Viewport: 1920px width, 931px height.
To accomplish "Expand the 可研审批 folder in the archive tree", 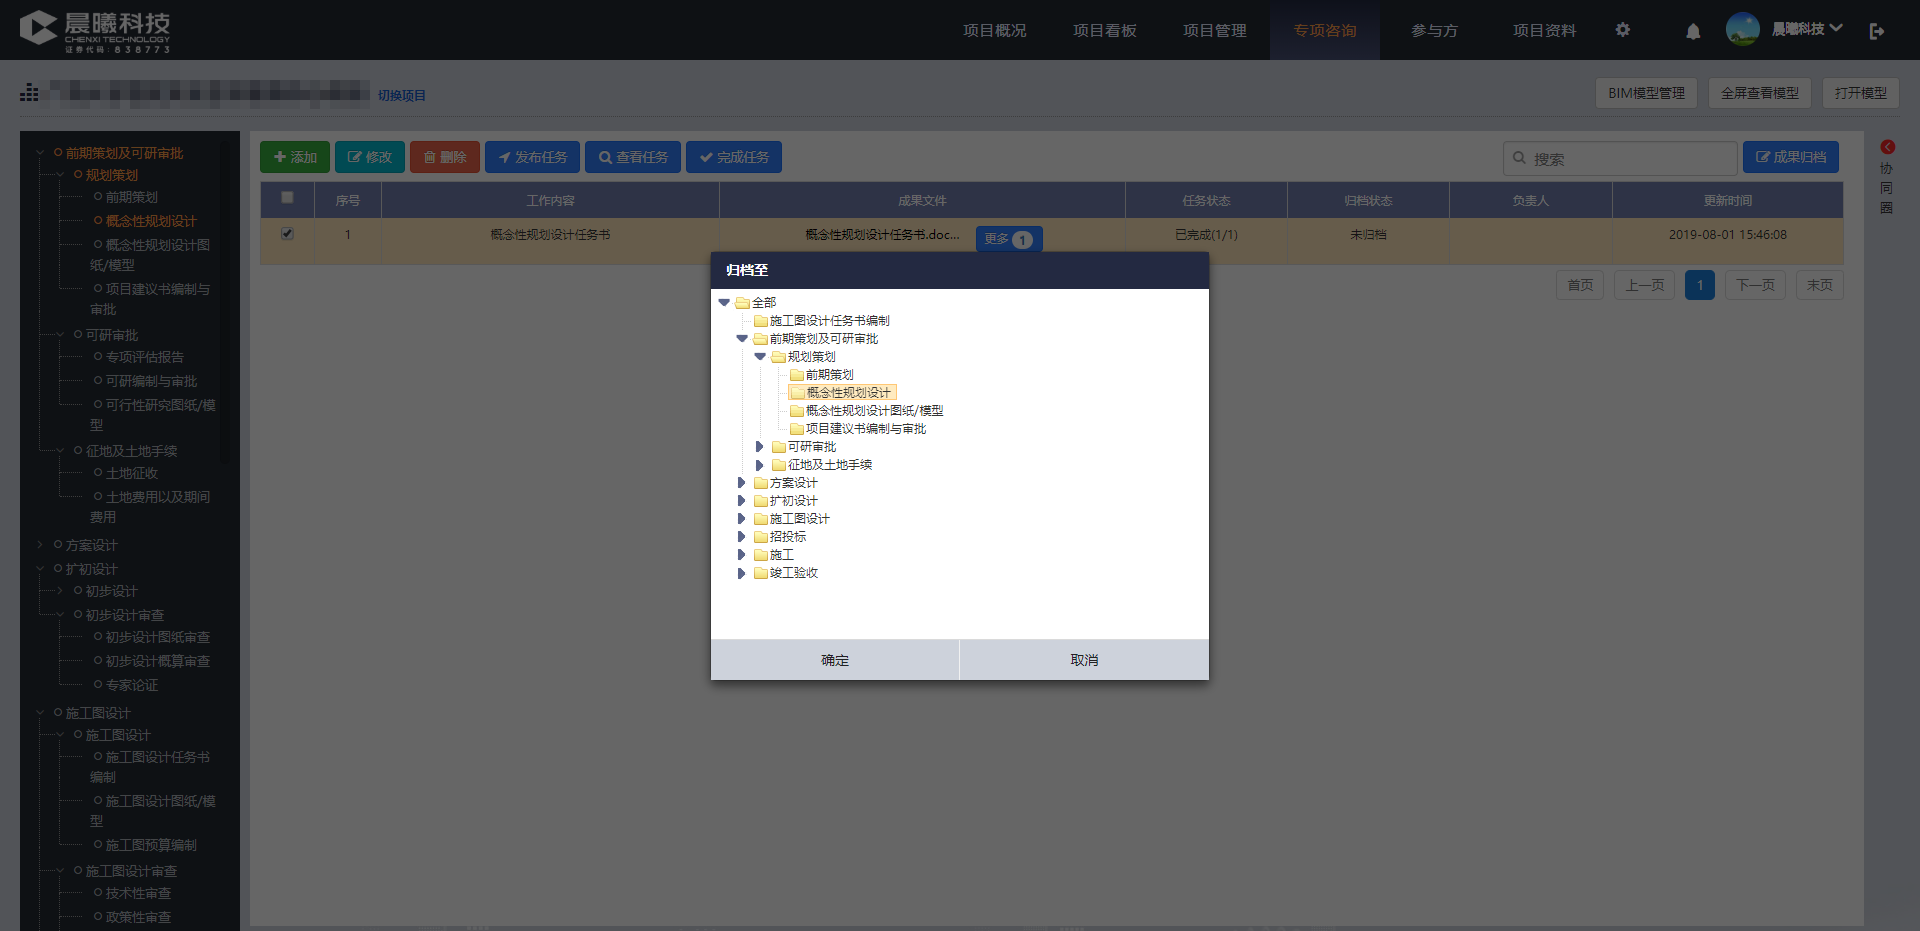I will point(759,447).
